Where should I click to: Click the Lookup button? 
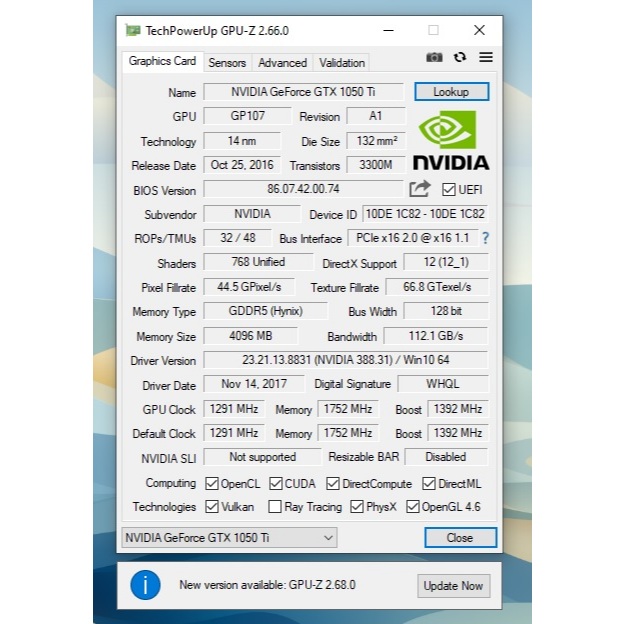tap(451, 92)
